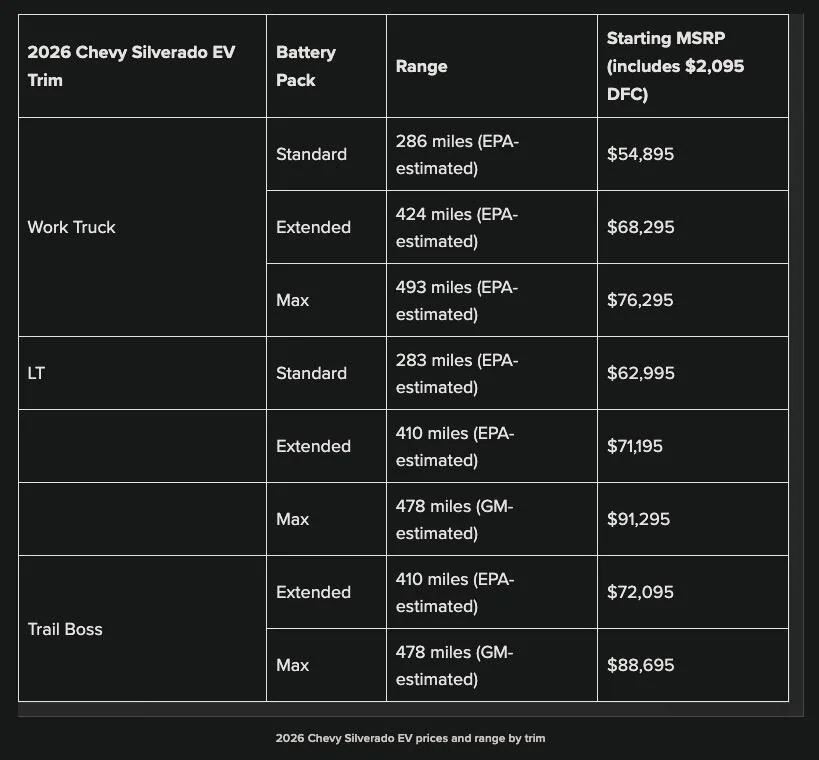Click the 283 miles range cell
The height and width of the screenshot is (760, 819).
pos(492,373)
